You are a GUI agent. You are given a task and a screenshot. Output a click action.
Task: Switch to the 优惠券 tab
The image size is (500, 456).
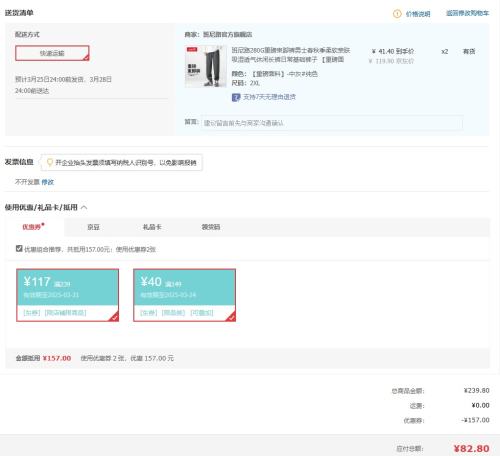(x=33, y=227)
